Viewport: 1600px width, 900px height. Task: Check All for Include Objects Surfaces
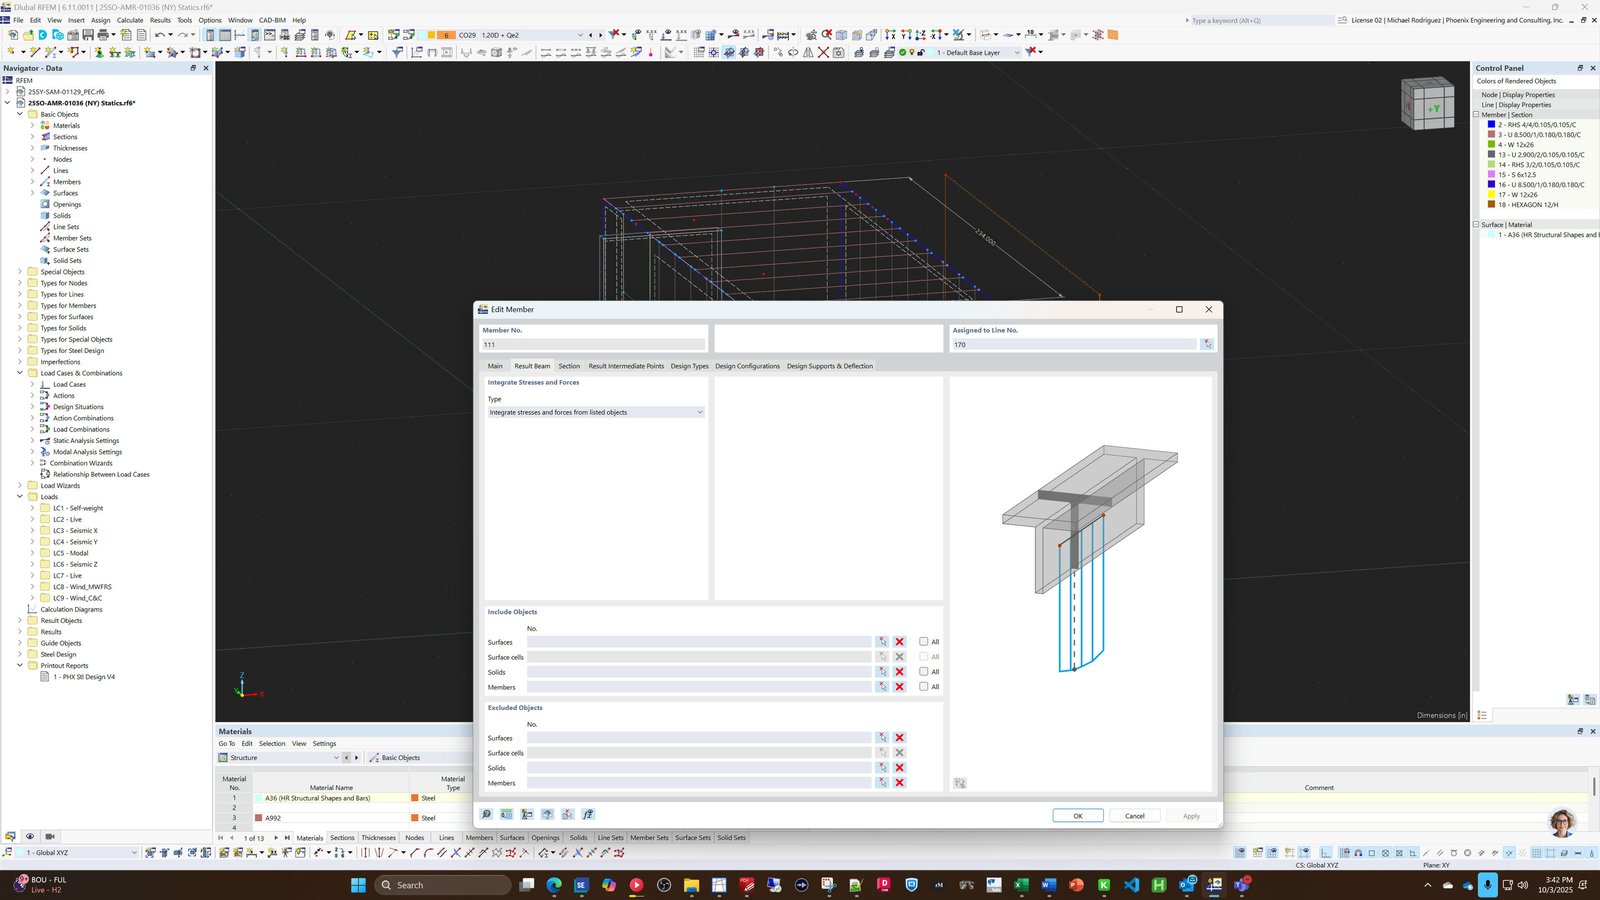pyautogui.click(x=923, y=642)
